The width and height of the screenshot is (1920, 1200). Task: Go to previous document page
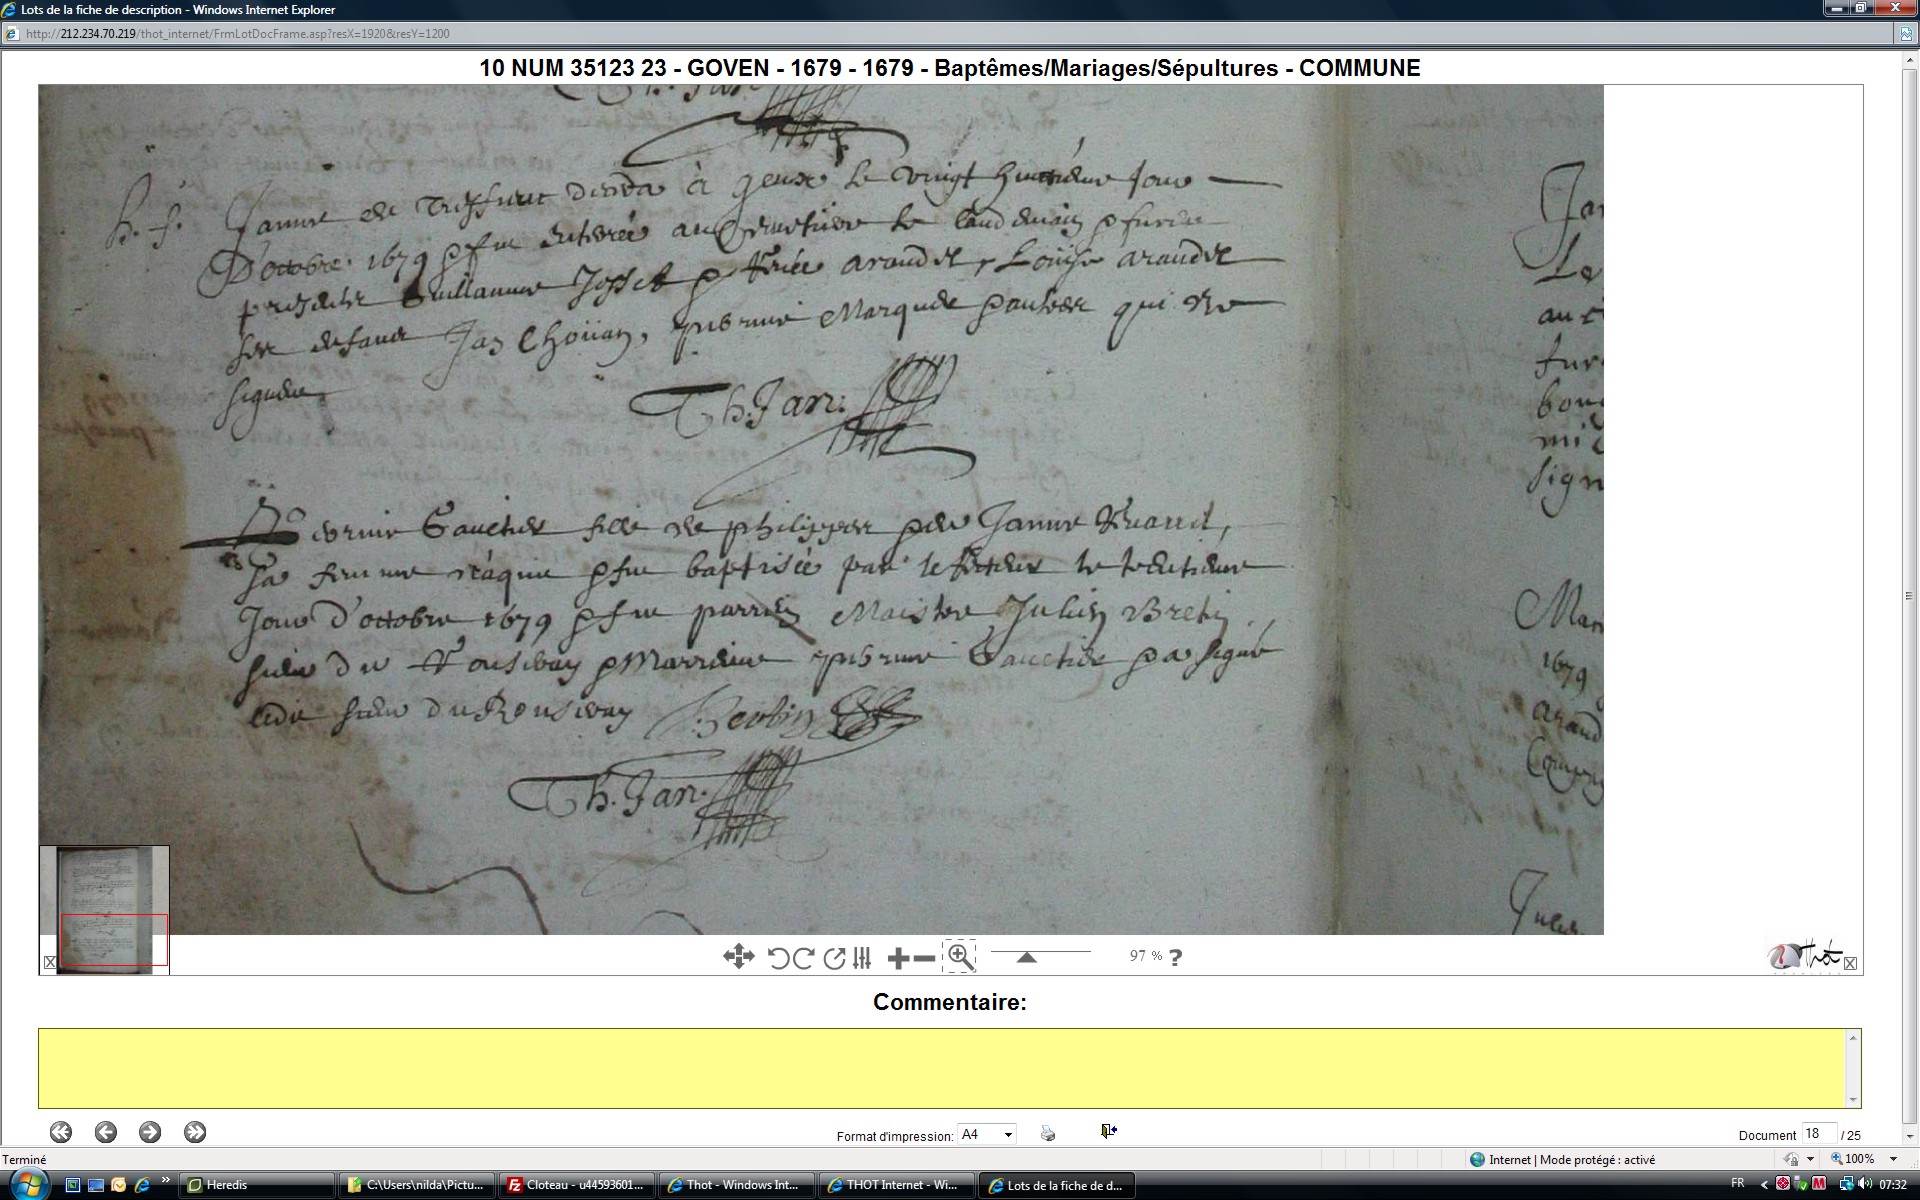pyautogui.click(x=106, y=1132)
